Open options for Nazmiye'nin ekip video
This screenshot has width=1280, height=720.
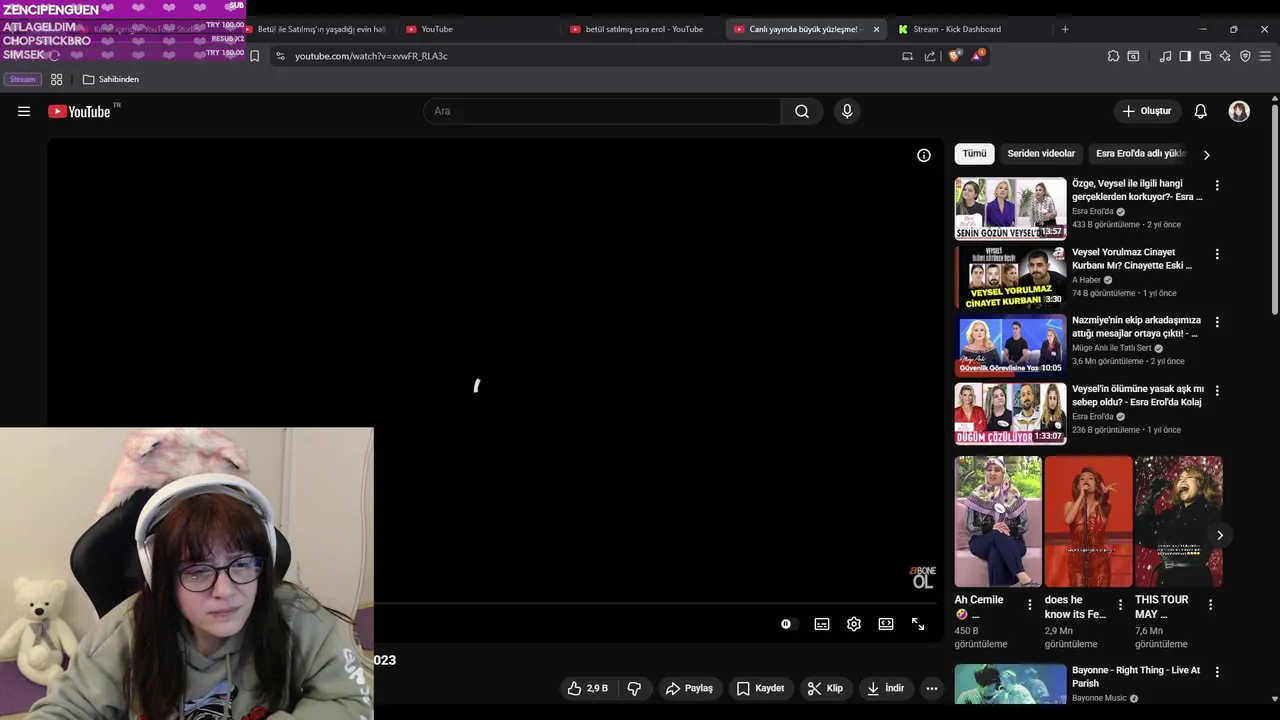click(x=1217, y=322)
